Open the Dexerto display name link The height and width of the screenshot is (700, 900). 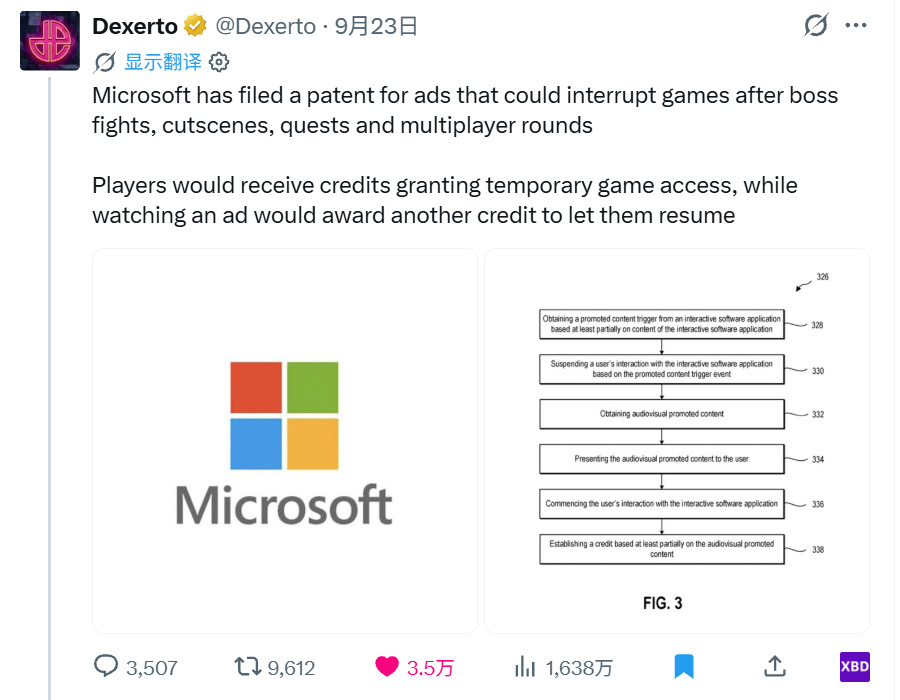coord(135,26)
